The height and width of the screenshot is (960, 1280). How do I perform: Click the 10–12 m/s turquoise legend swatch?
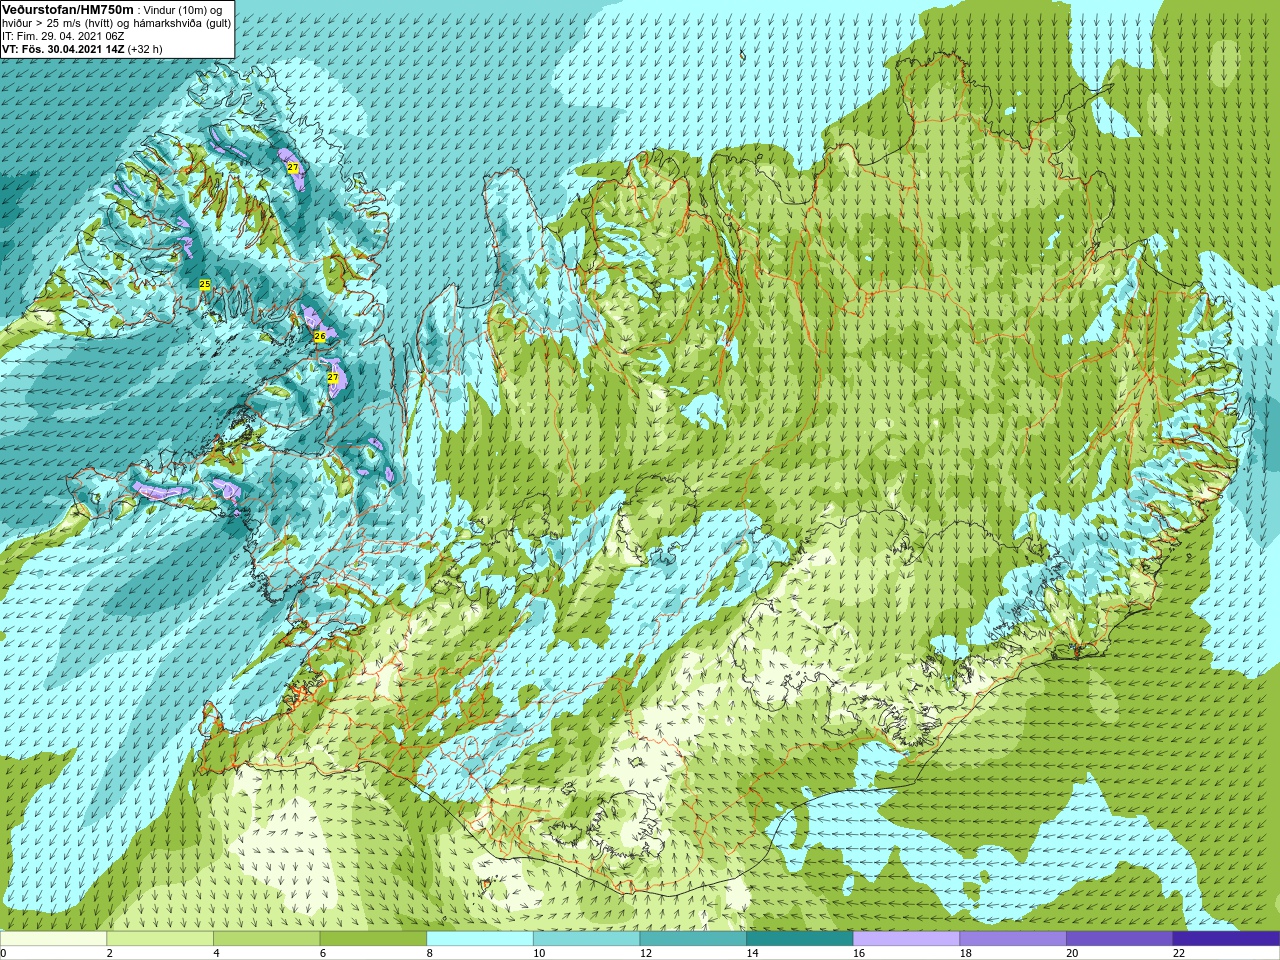pos(586,939)
